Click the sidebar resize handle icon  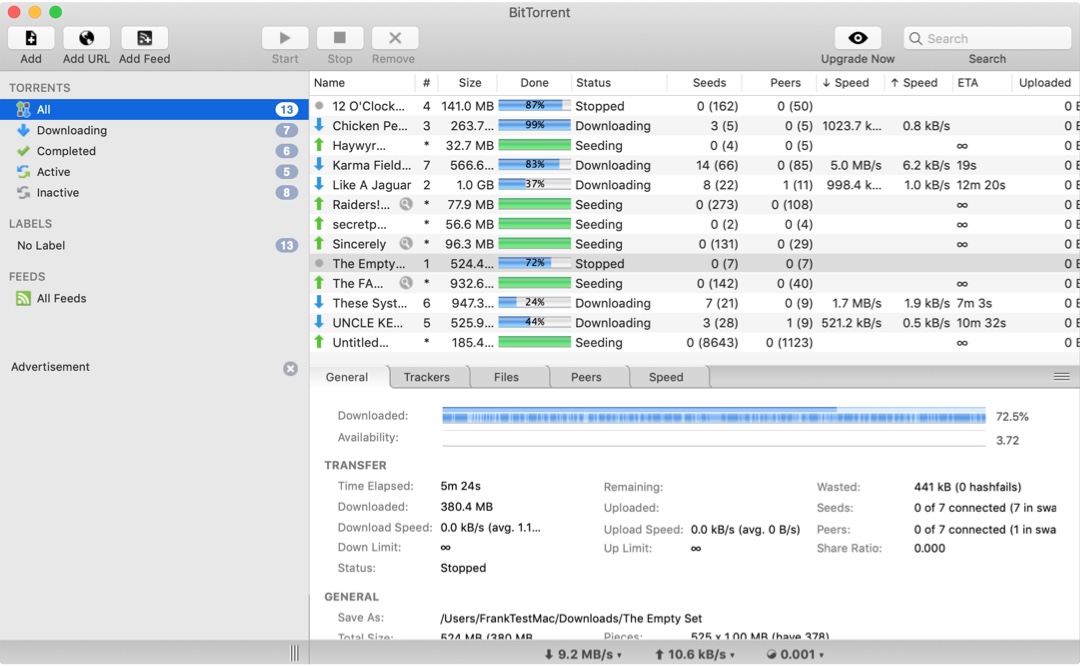pyautogui.click(x=295, y=653)
